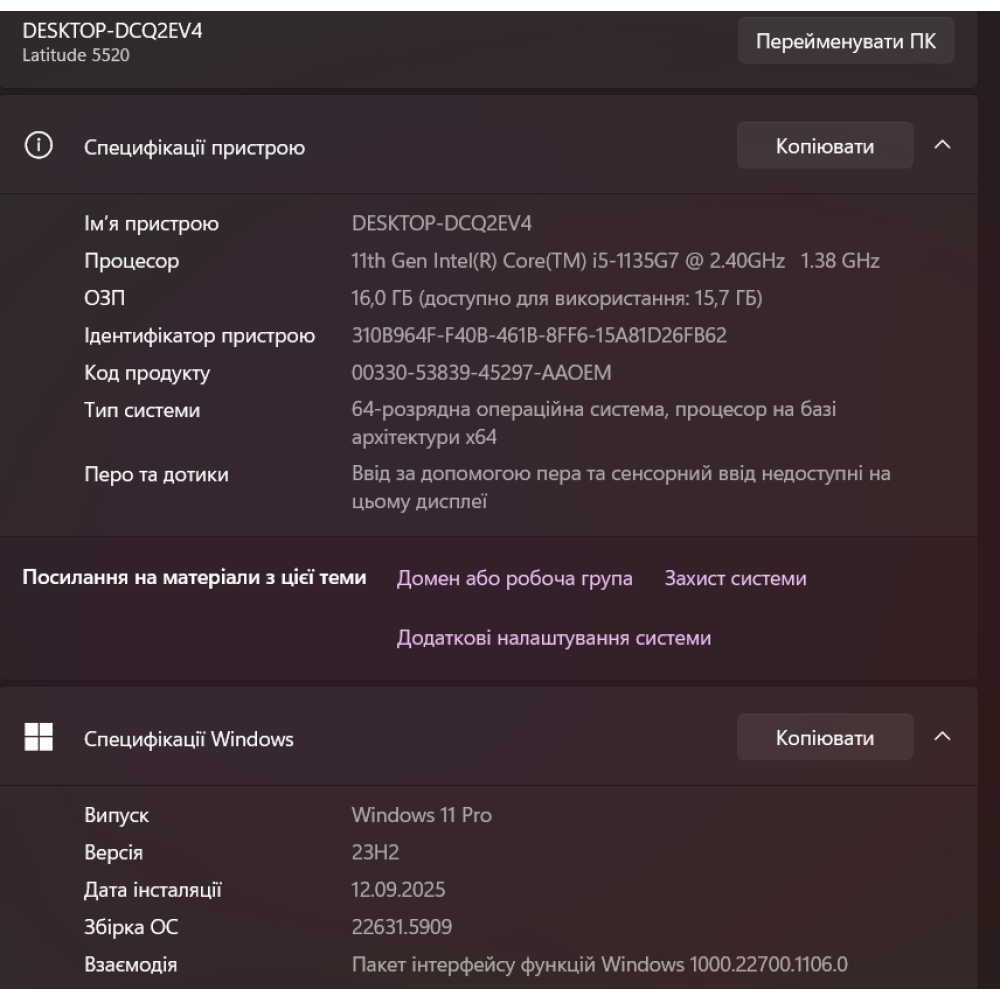Click the Windows 11 Pro edition text
1000x1000 pixels.
[x=421, y=815]
